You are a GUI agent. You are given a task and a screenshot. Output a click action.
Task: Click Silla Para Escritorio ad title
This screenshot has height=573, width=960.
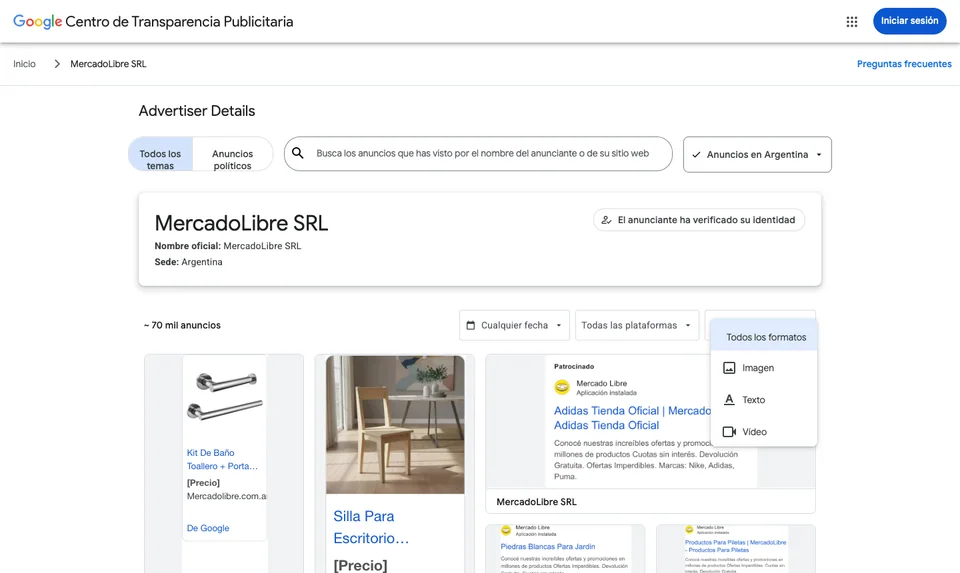coord(371,527)
